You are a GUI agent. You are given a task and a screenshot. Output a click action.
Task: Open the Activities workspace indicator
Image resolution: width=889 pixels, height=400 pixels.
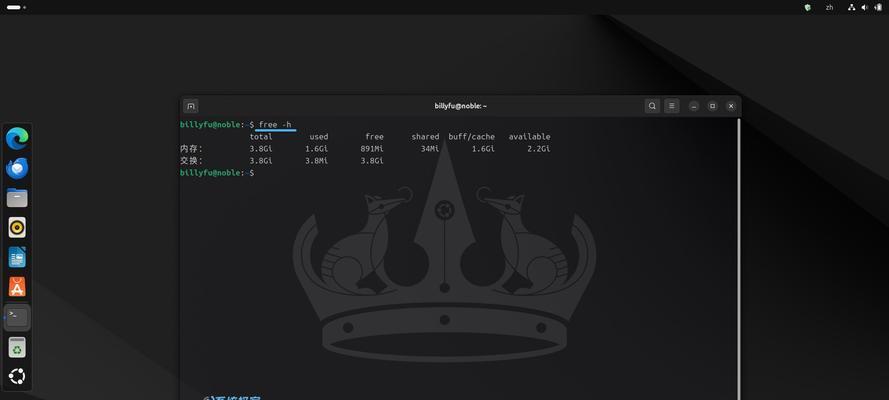point(16,7)
